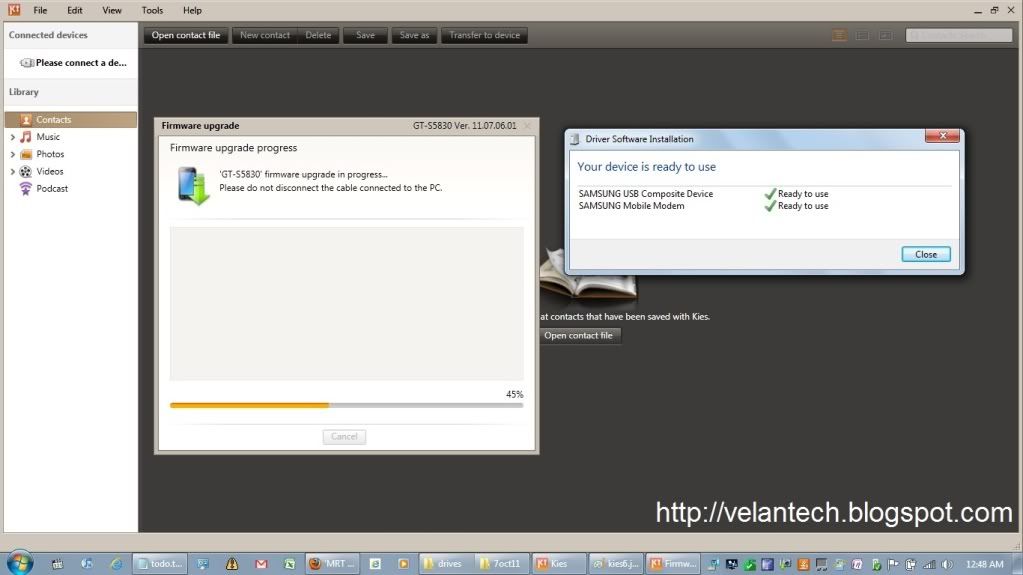Click the phone download icon in Firmware upgrade

click(x=193, y=185)
